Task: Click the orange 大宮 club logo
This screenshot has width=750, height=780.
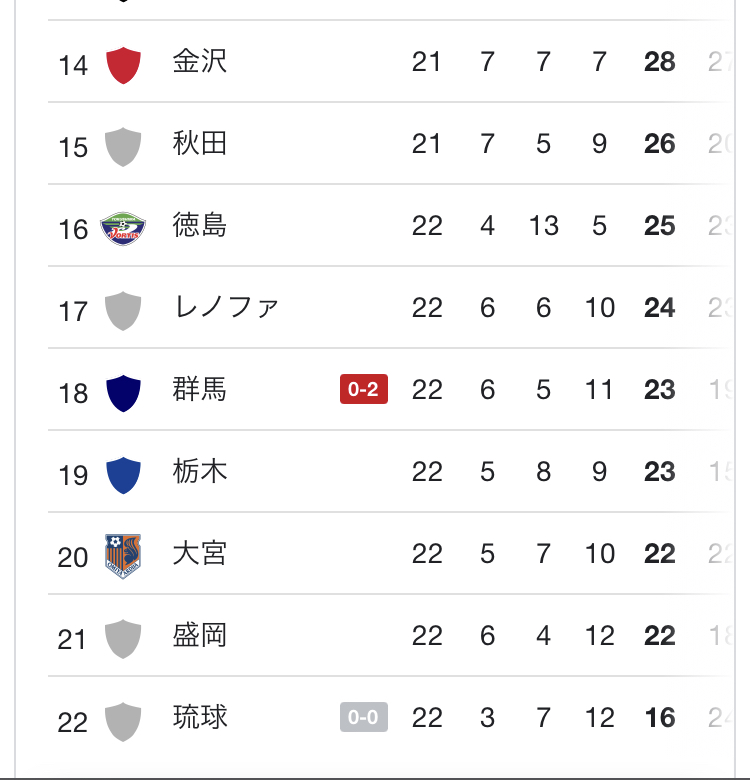Action: 123,556
